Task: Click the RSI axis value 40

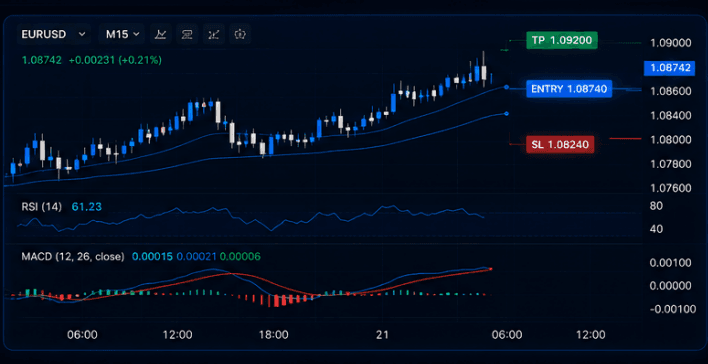Action: [656, 229]
